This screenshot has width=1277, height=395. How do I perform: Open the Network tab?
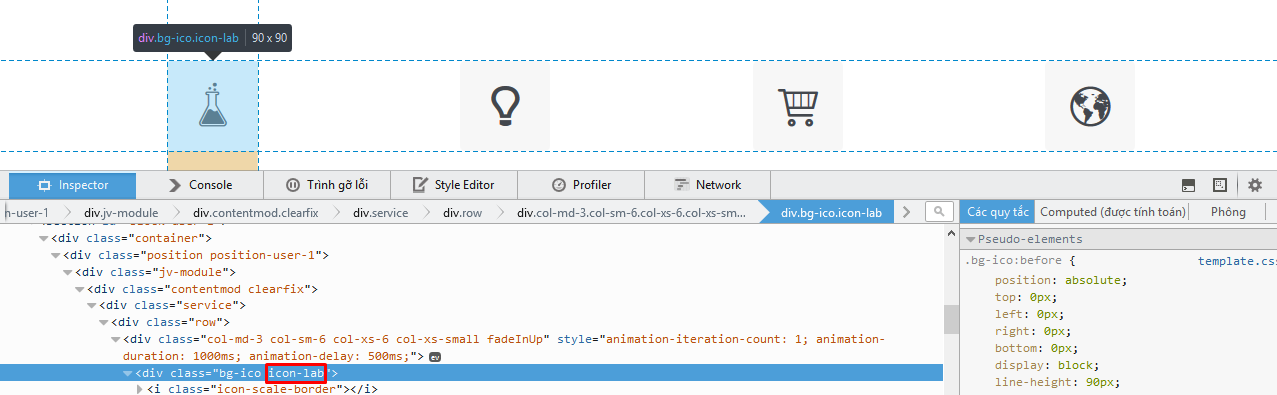point(708,185)
